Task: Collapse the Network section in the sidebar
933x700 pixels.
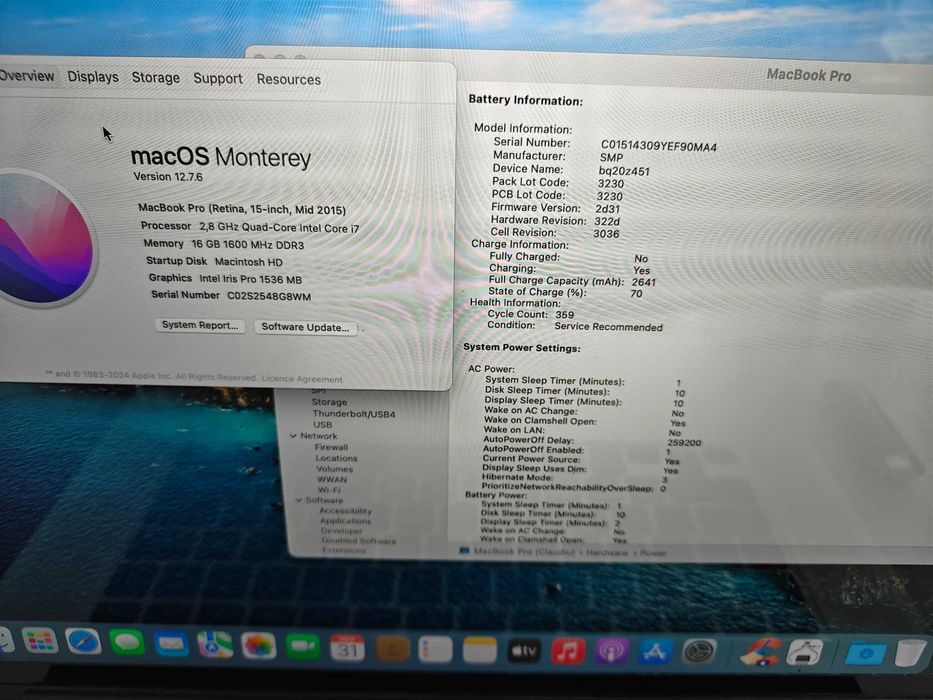Action: 293,436
